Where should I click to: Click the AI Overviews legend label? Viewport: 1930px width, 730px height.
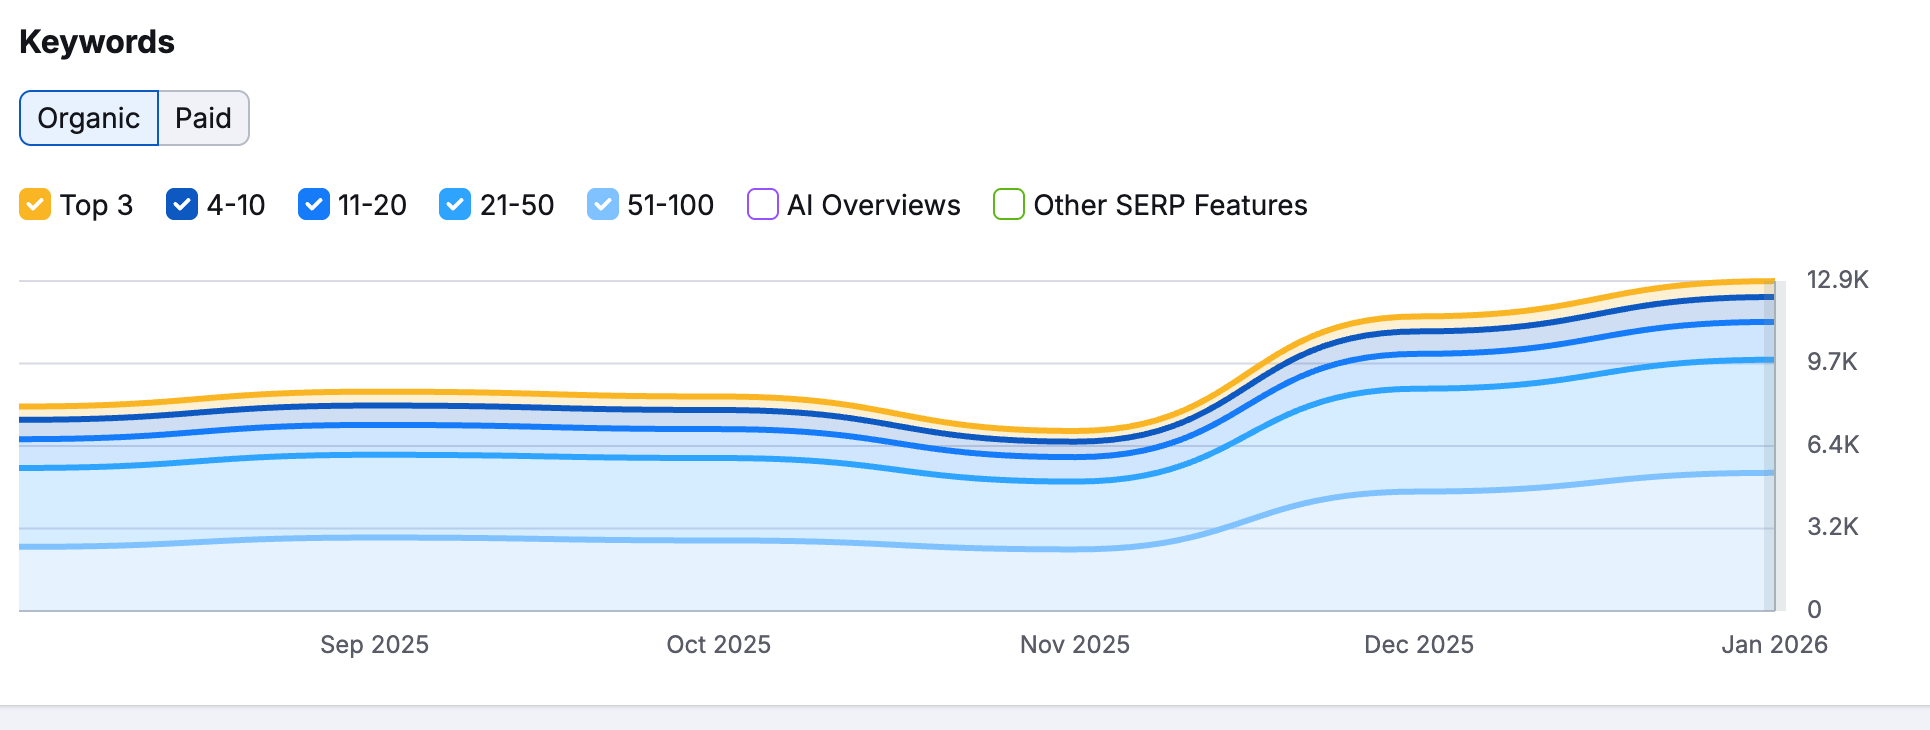pyautogui.click(x=874, y=205)
